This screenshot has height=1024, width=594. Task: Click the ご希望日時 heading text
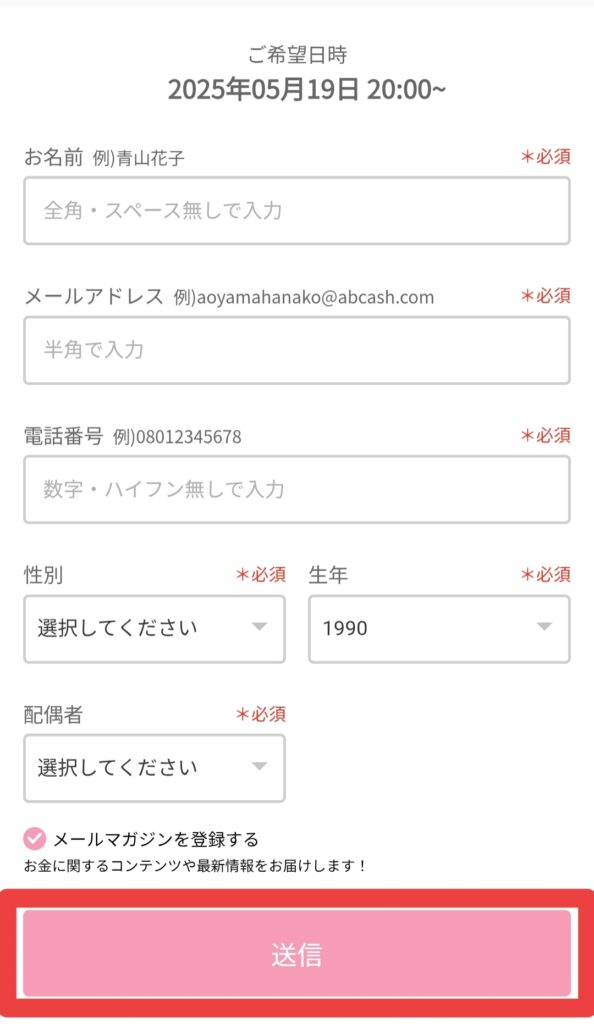[x=297, y=55]
